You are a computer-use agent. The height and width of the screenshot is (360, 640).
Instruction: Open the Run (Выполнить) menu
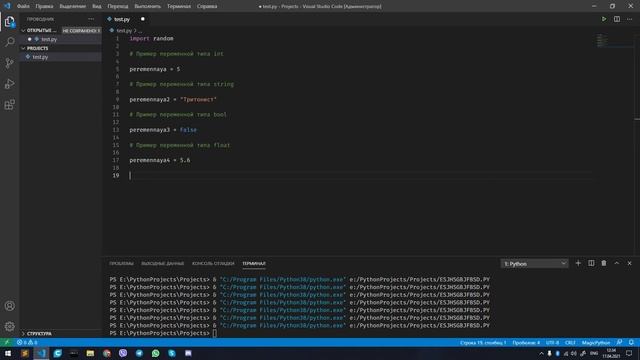tap(148, 6)
